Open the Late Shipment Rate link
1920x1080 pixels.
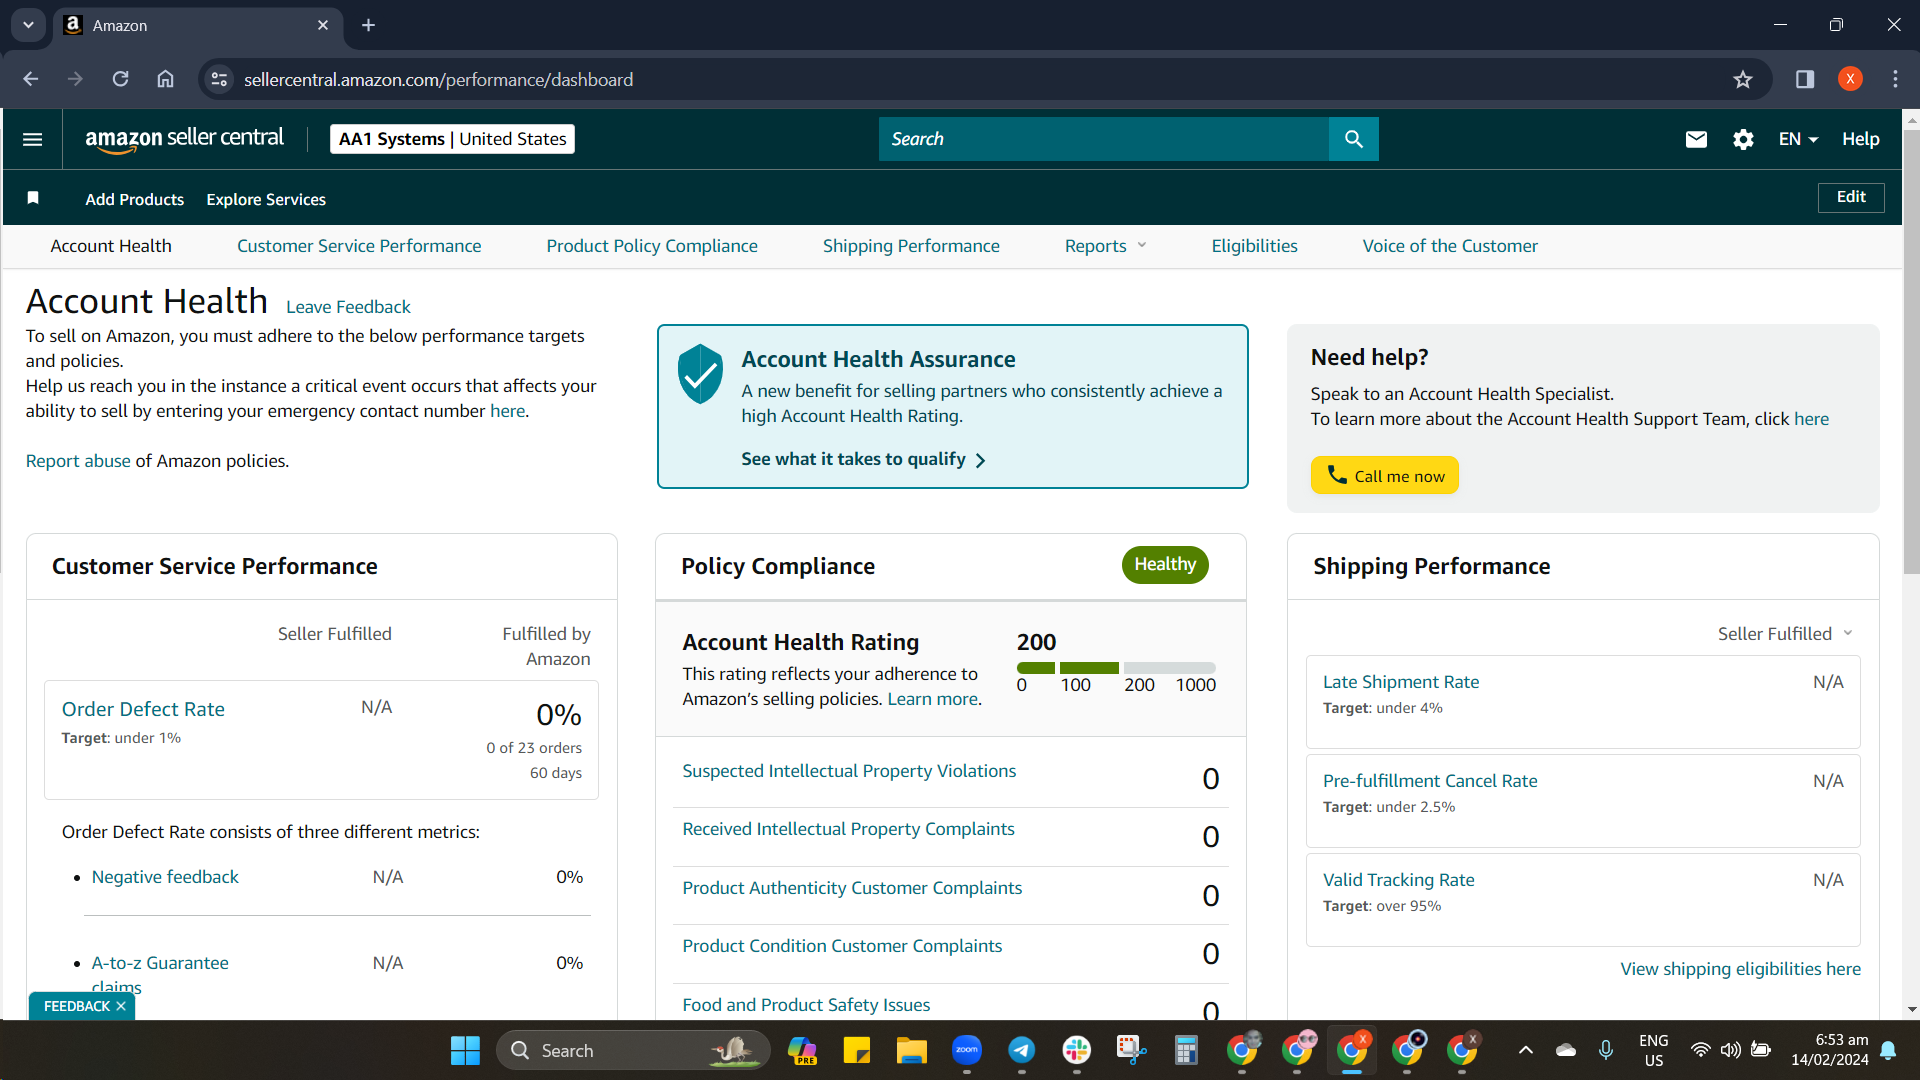1401,682
